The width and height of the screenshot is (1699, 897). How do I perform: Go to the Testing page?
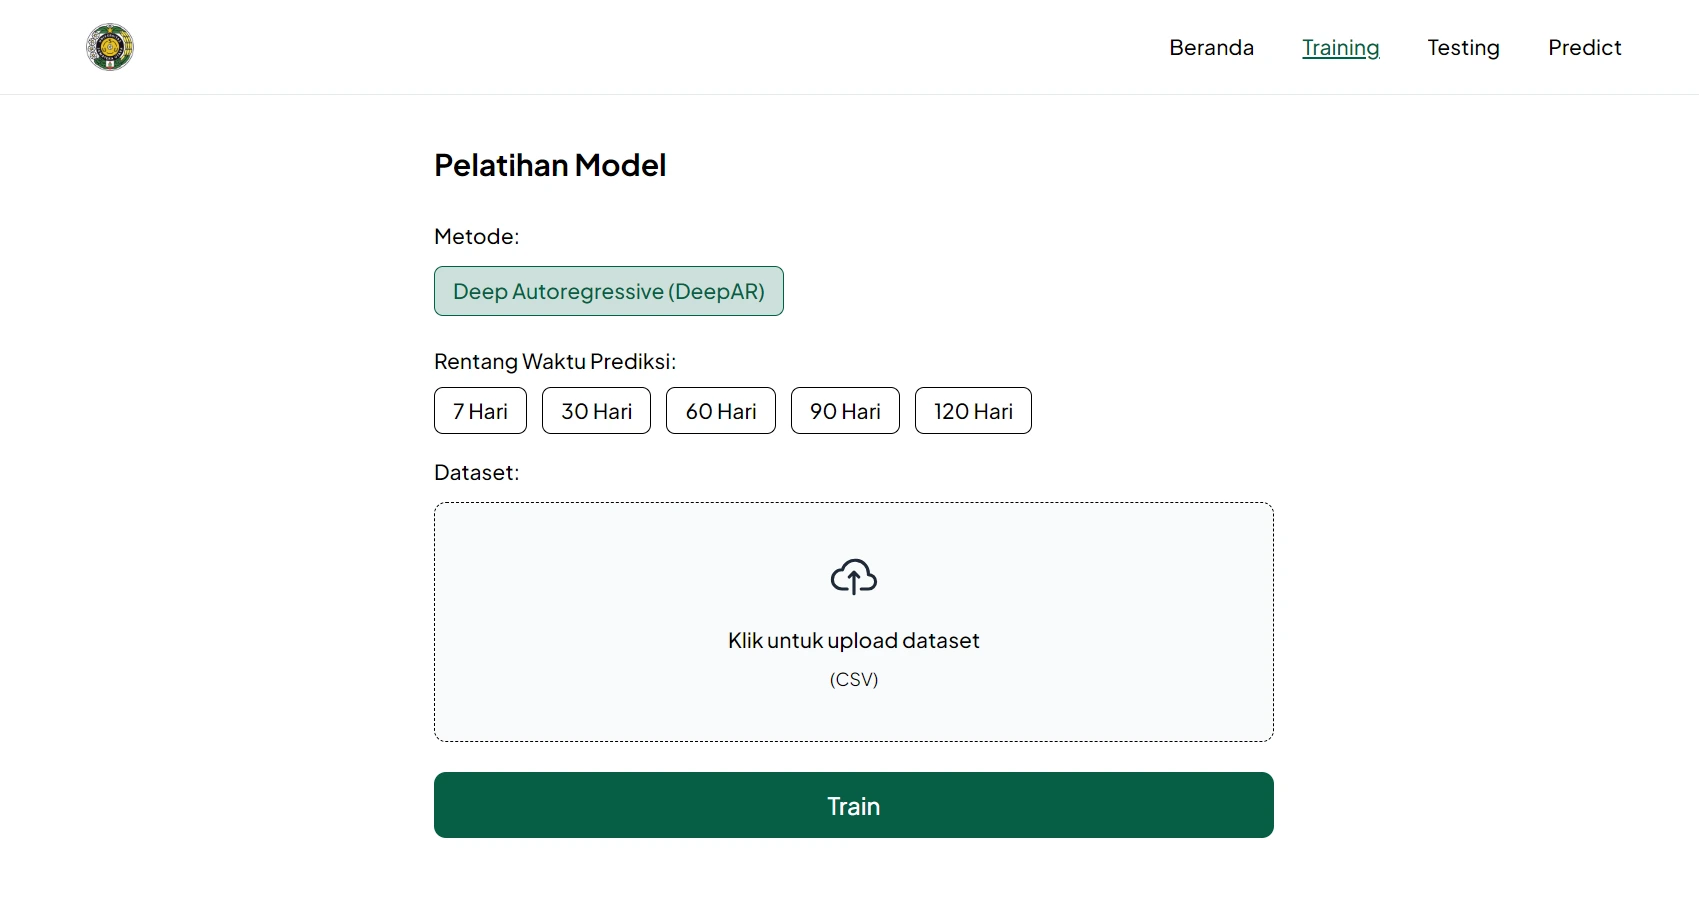click(1463, 47)
